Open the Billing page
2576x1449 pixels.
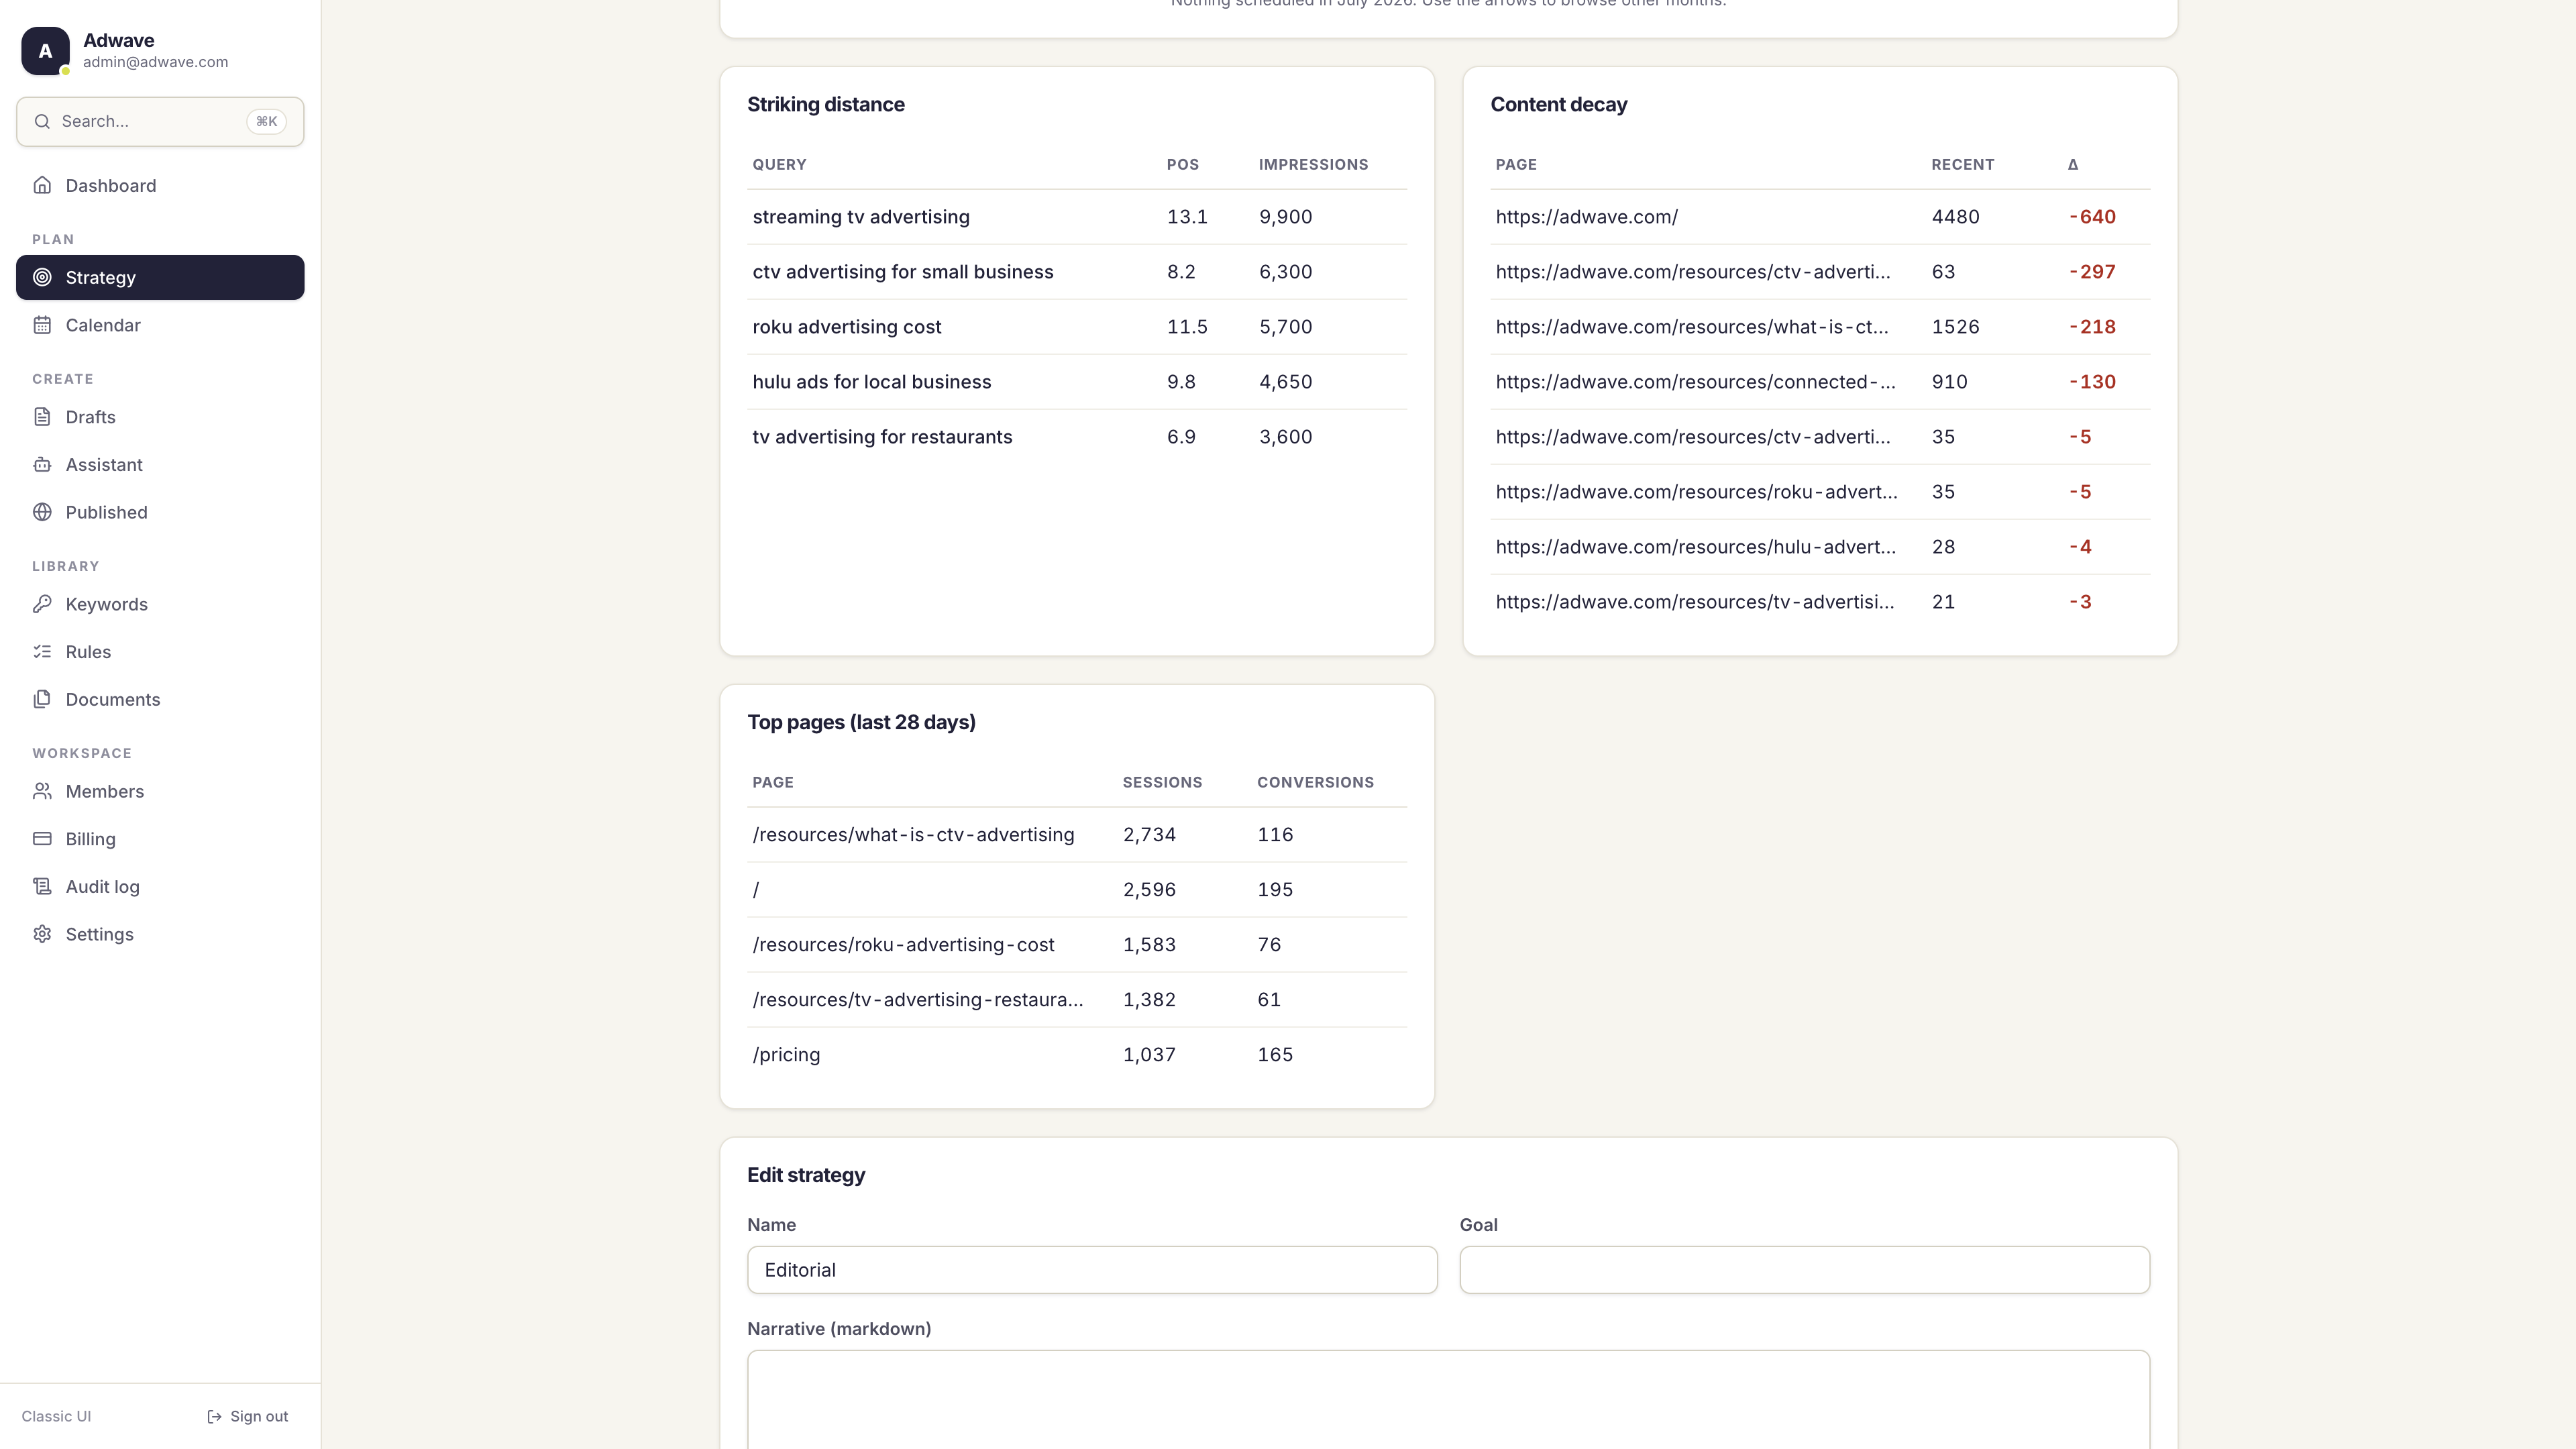click(x=160, y=838)
